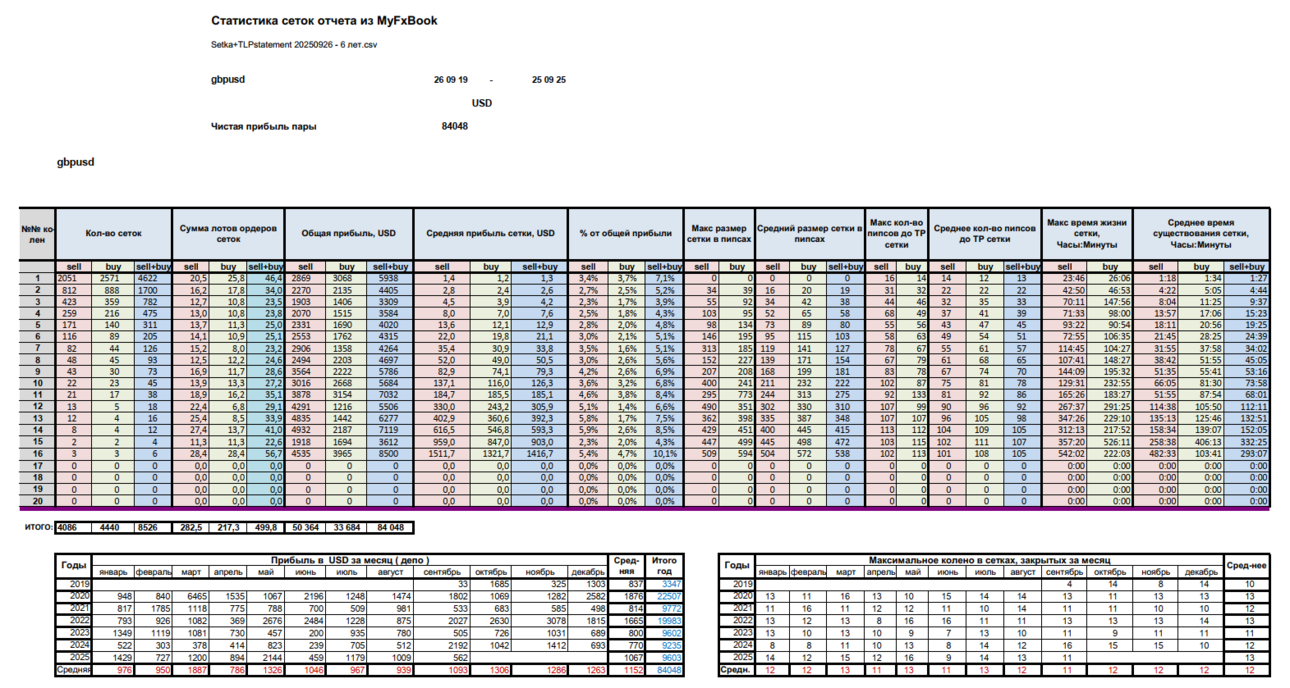1290x688 pixels.
Task: Click the average profit cell "1416,7"
Action: click(x=540, y=452)
